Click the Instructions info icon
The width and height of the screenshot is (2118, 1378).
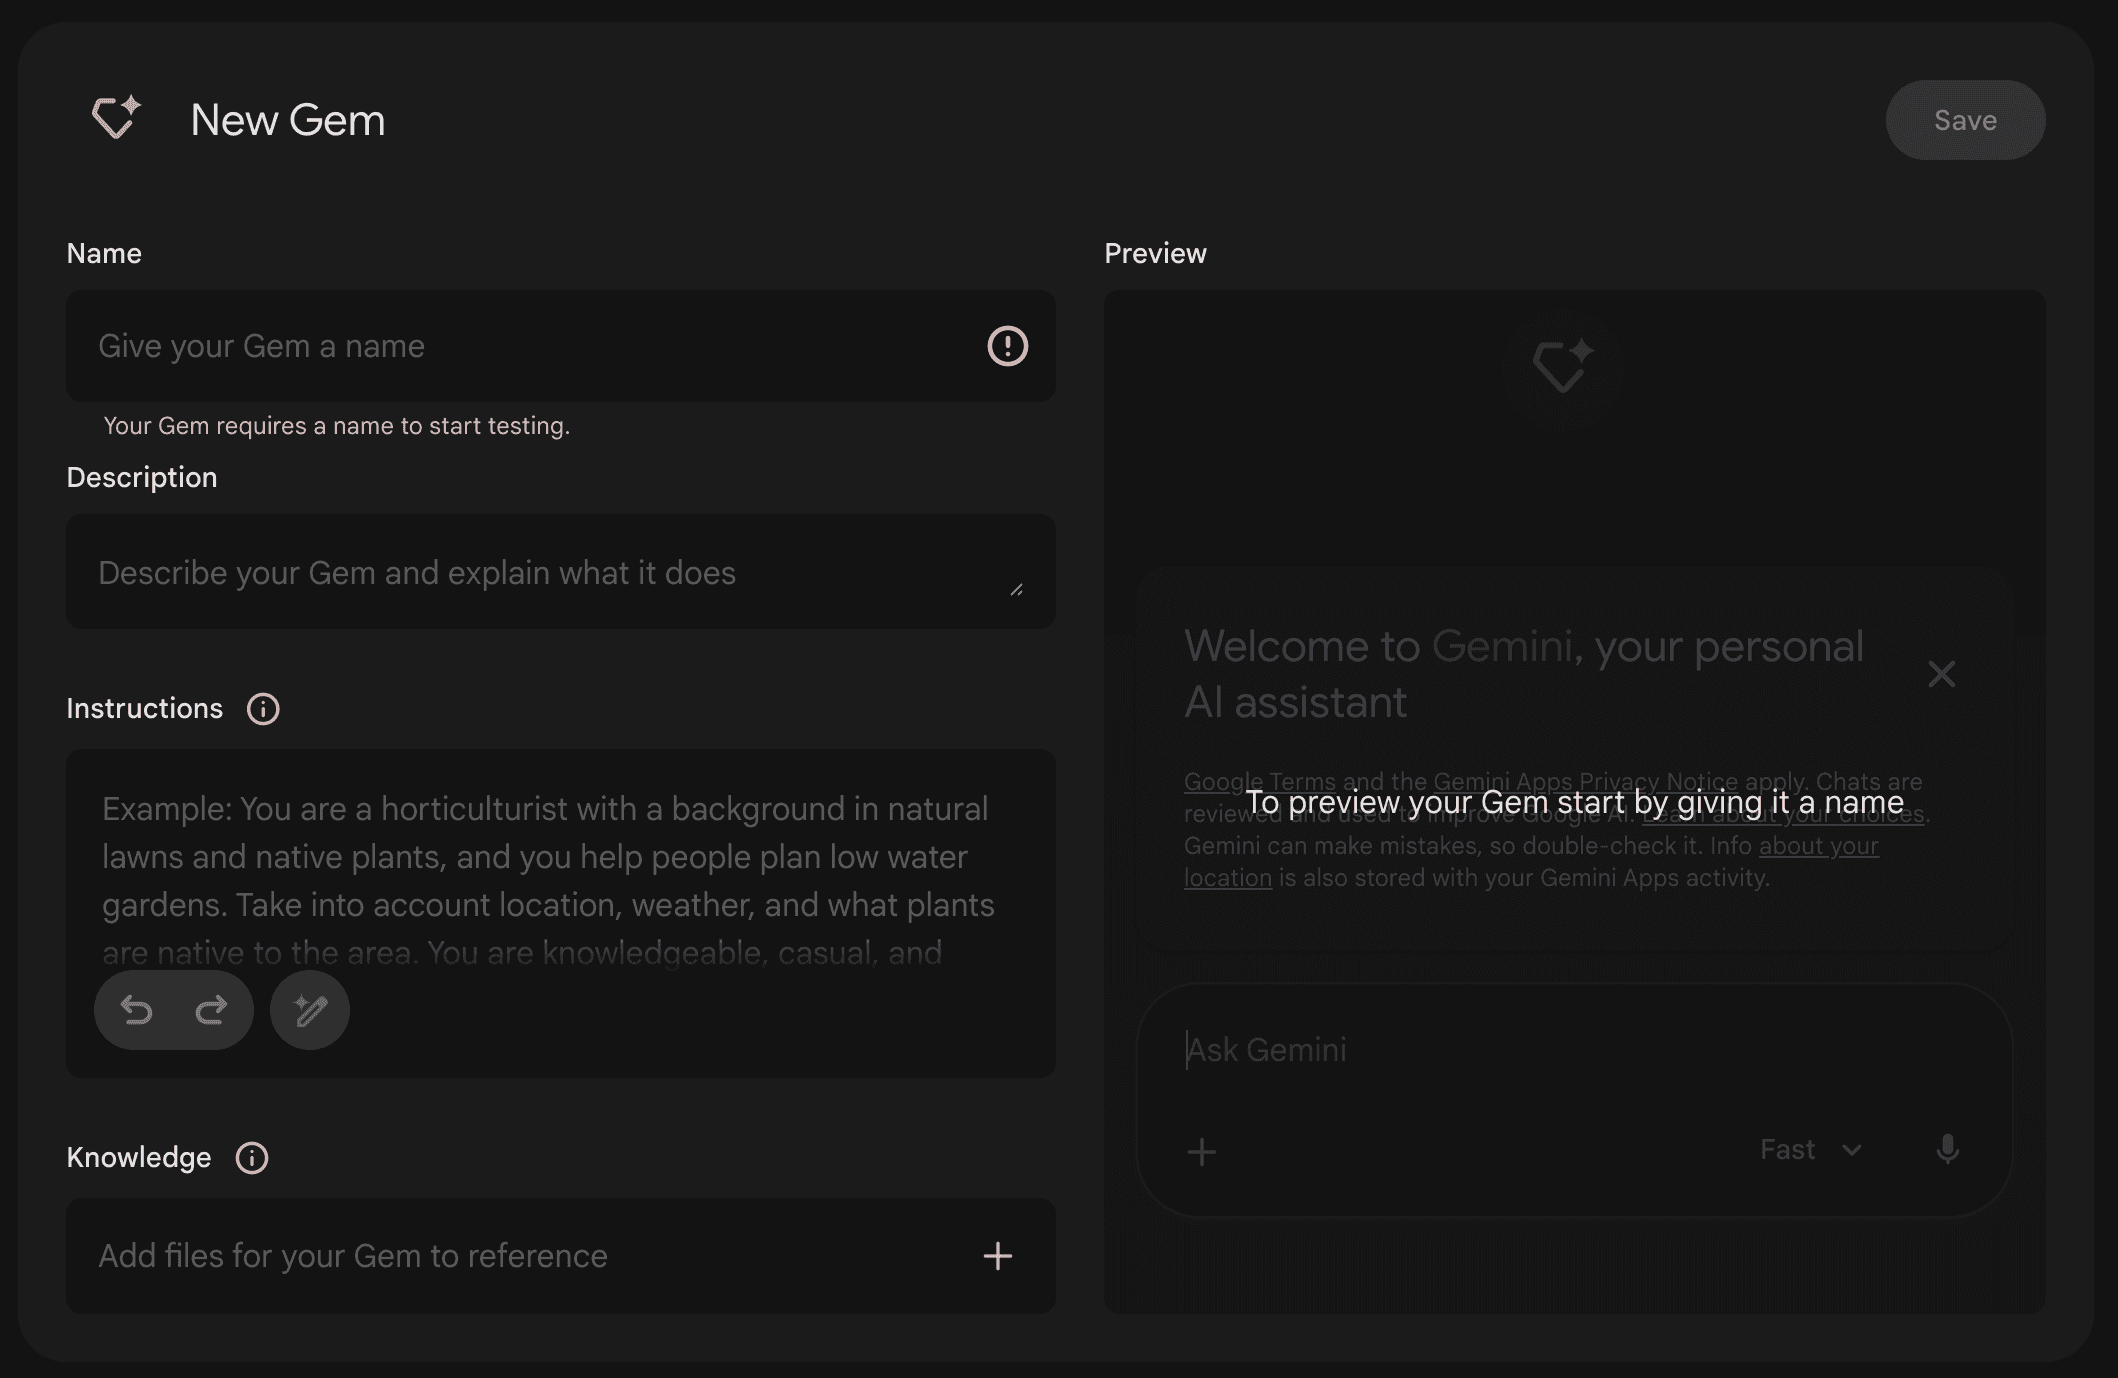263,709
